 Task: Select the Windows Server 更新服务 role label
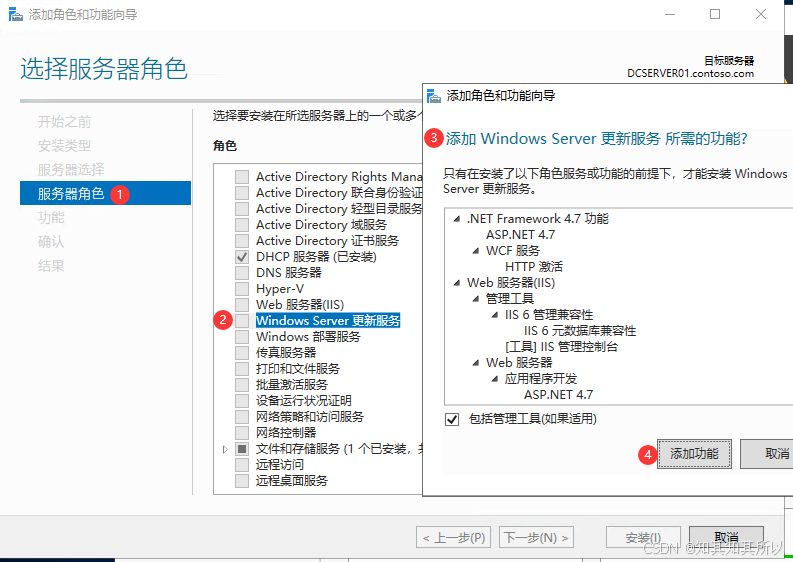tap(328, 321)
